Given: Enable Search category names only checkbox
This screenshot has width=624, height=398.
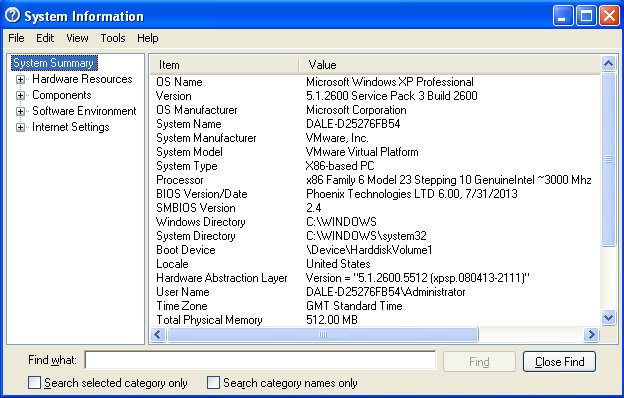Looking at the screenshot, I should 213,383.
